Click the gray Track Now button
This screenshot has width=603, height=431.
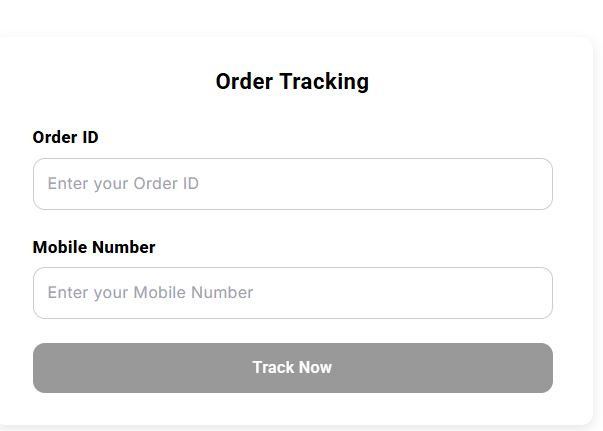[292, 368]
